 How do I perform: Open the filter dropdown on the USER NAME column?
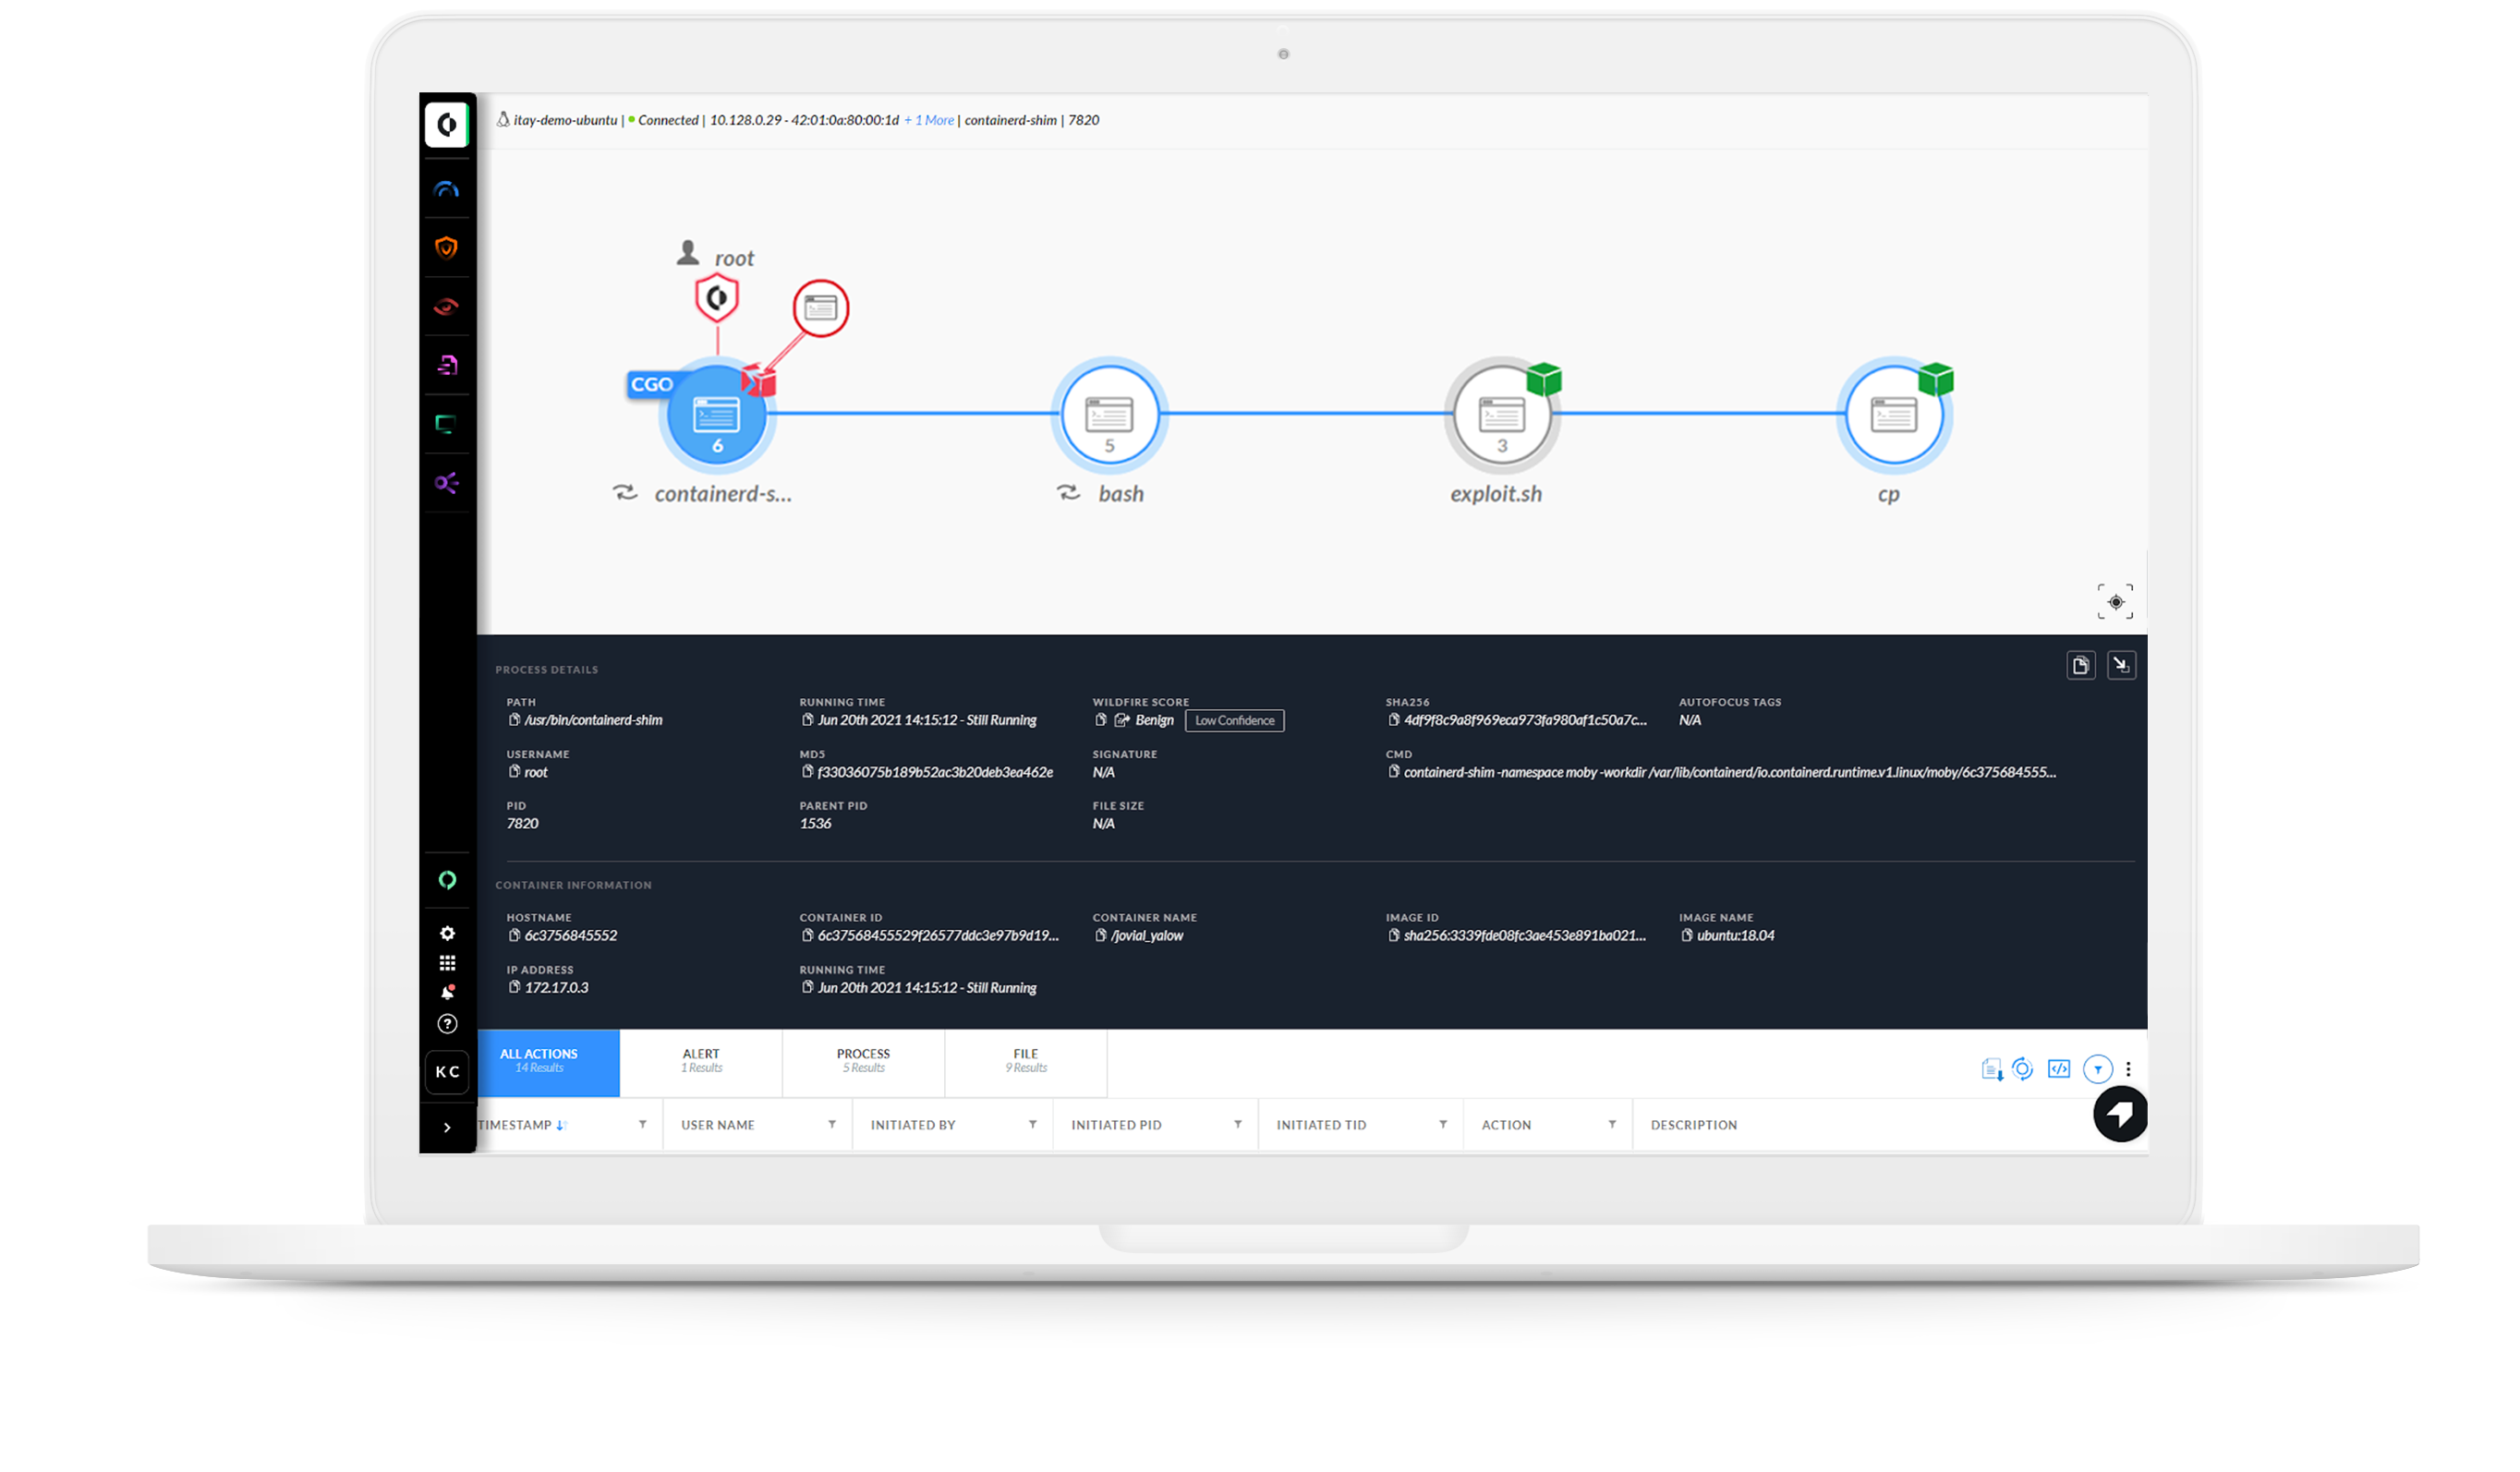click(833, 1124)
